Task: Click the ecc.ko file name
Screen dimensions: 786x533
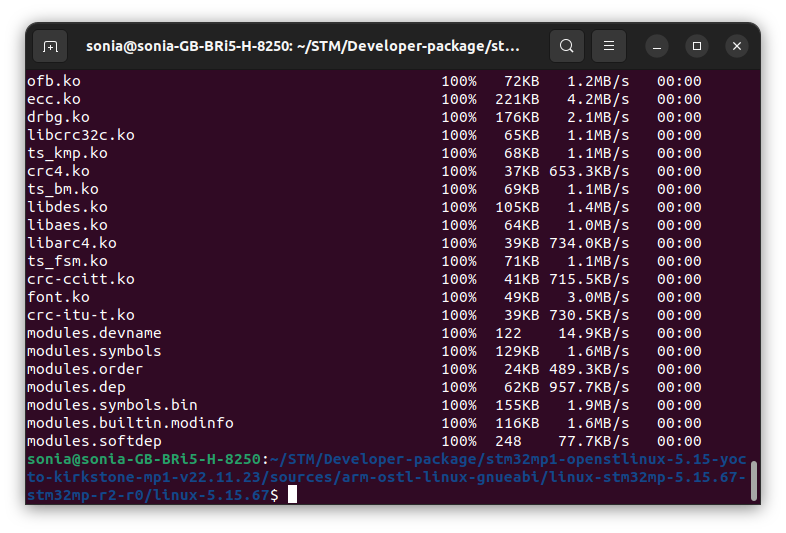Action: [54, 99]
